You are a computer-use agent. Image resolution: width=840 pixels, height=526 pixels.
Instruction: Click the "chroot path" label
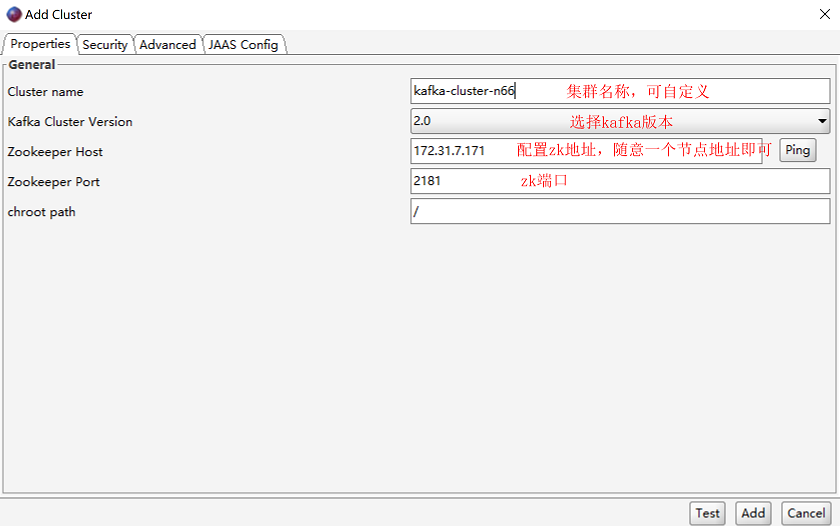pos(41,212)
